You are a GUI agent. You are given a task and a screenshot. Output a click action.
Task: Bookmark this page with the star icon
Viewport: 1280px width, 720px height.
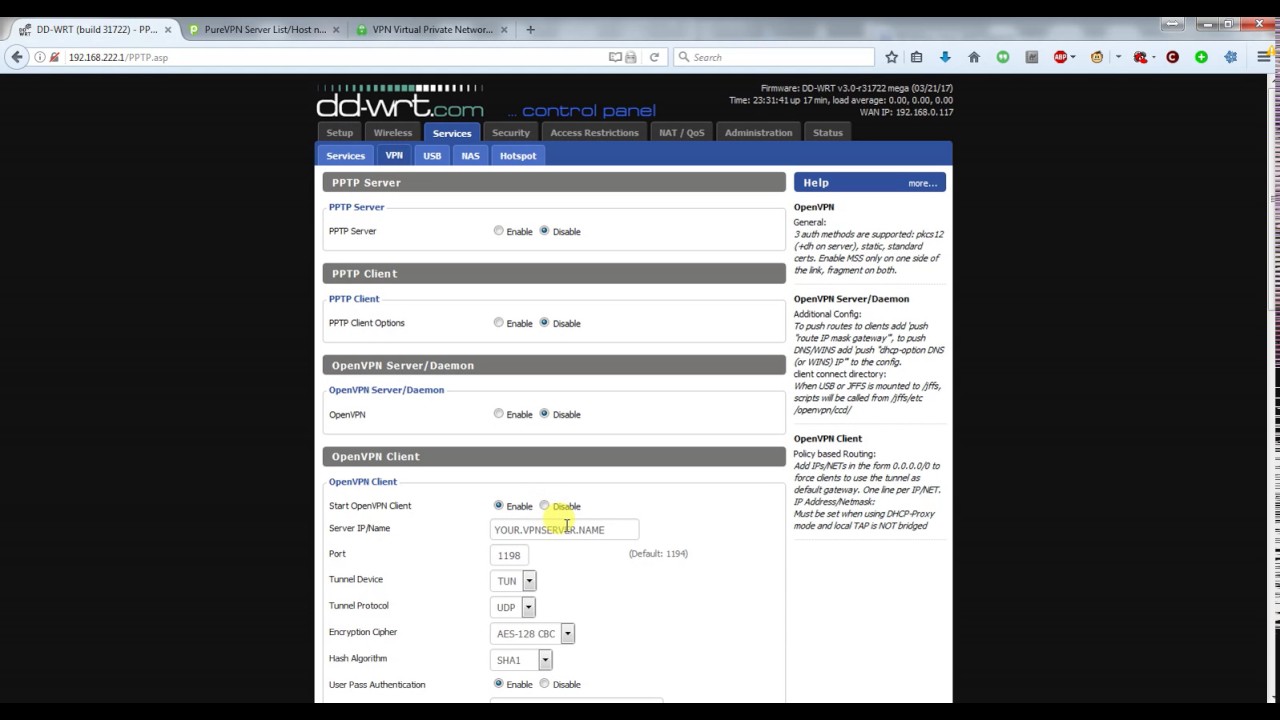pyautogui.click(x=891, y=57)
